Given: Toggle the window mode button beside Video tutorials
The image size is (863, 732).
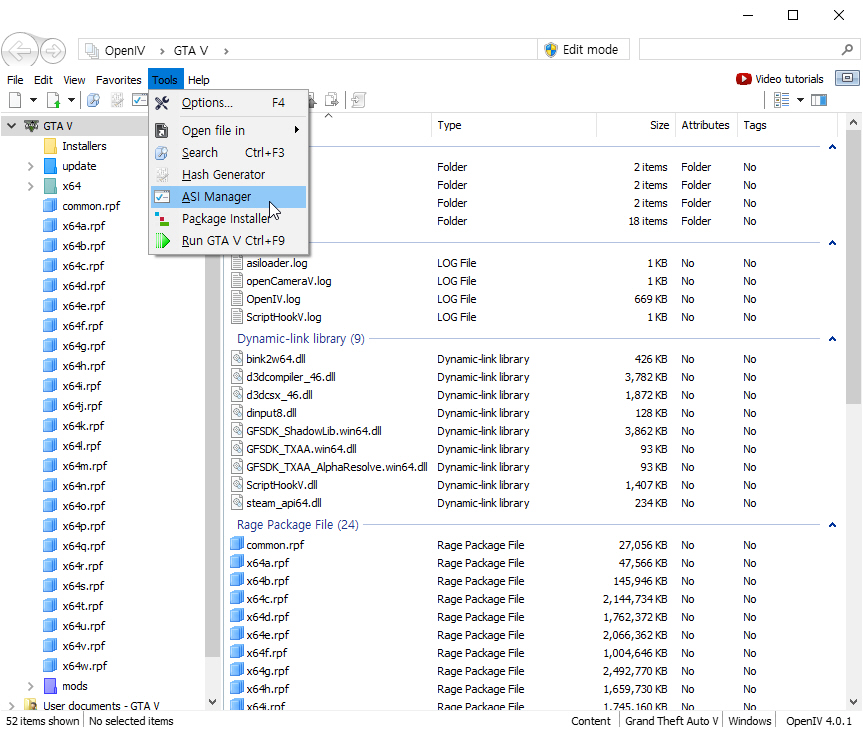Looking at the screenshot, I should pos(847,78).
